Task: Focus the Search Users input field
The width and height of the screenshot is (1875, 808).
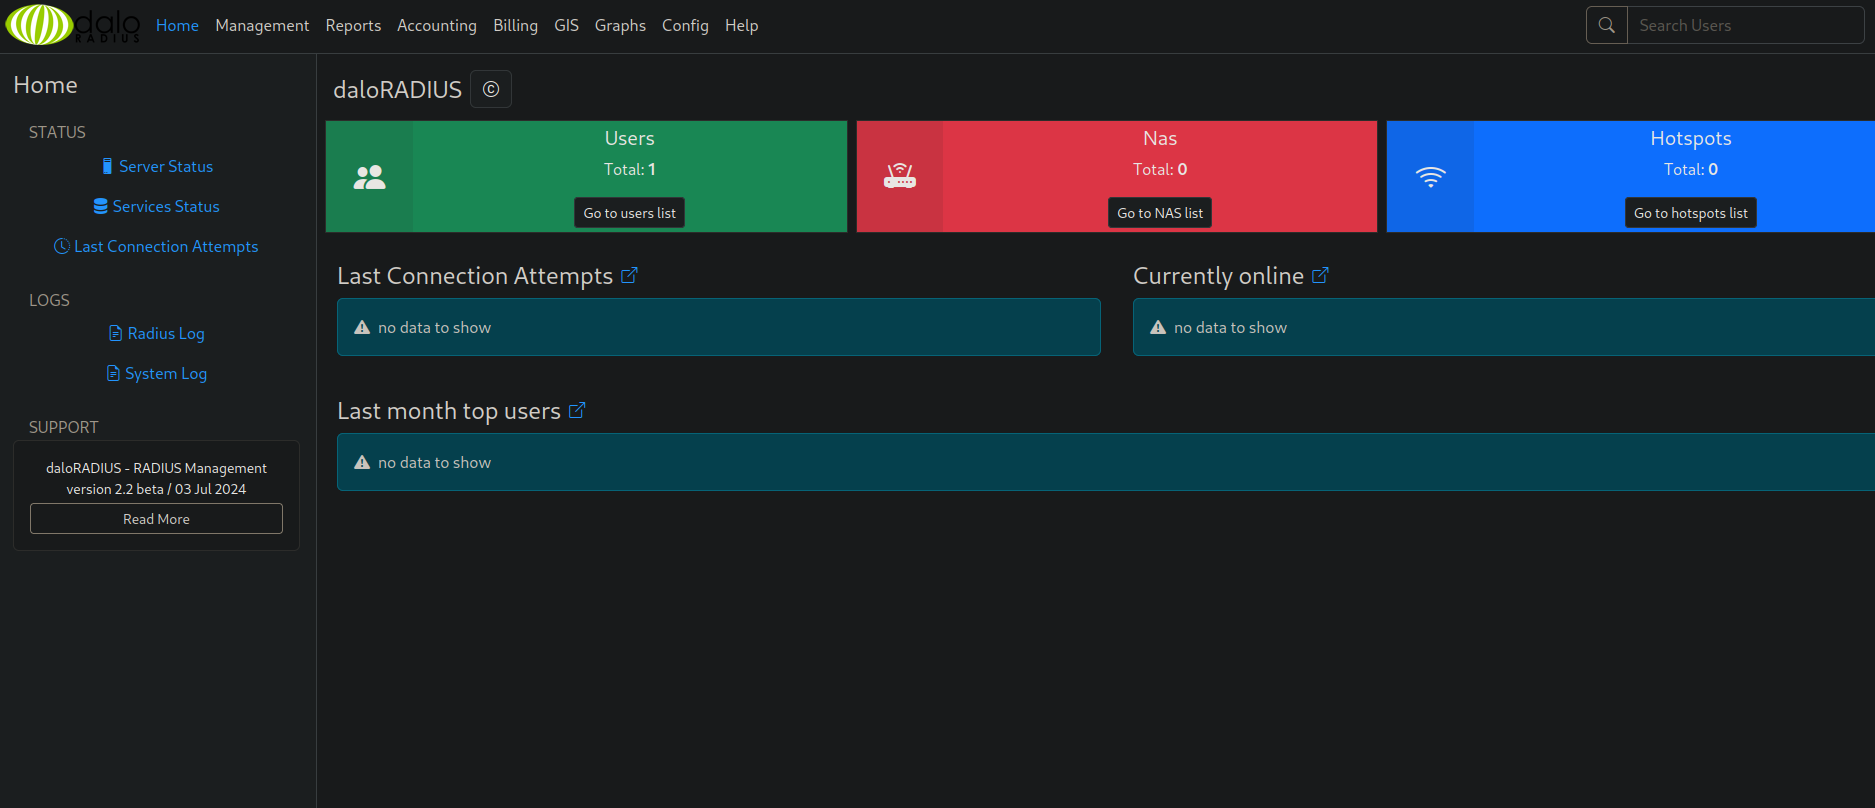Action: pos(1745,25)
